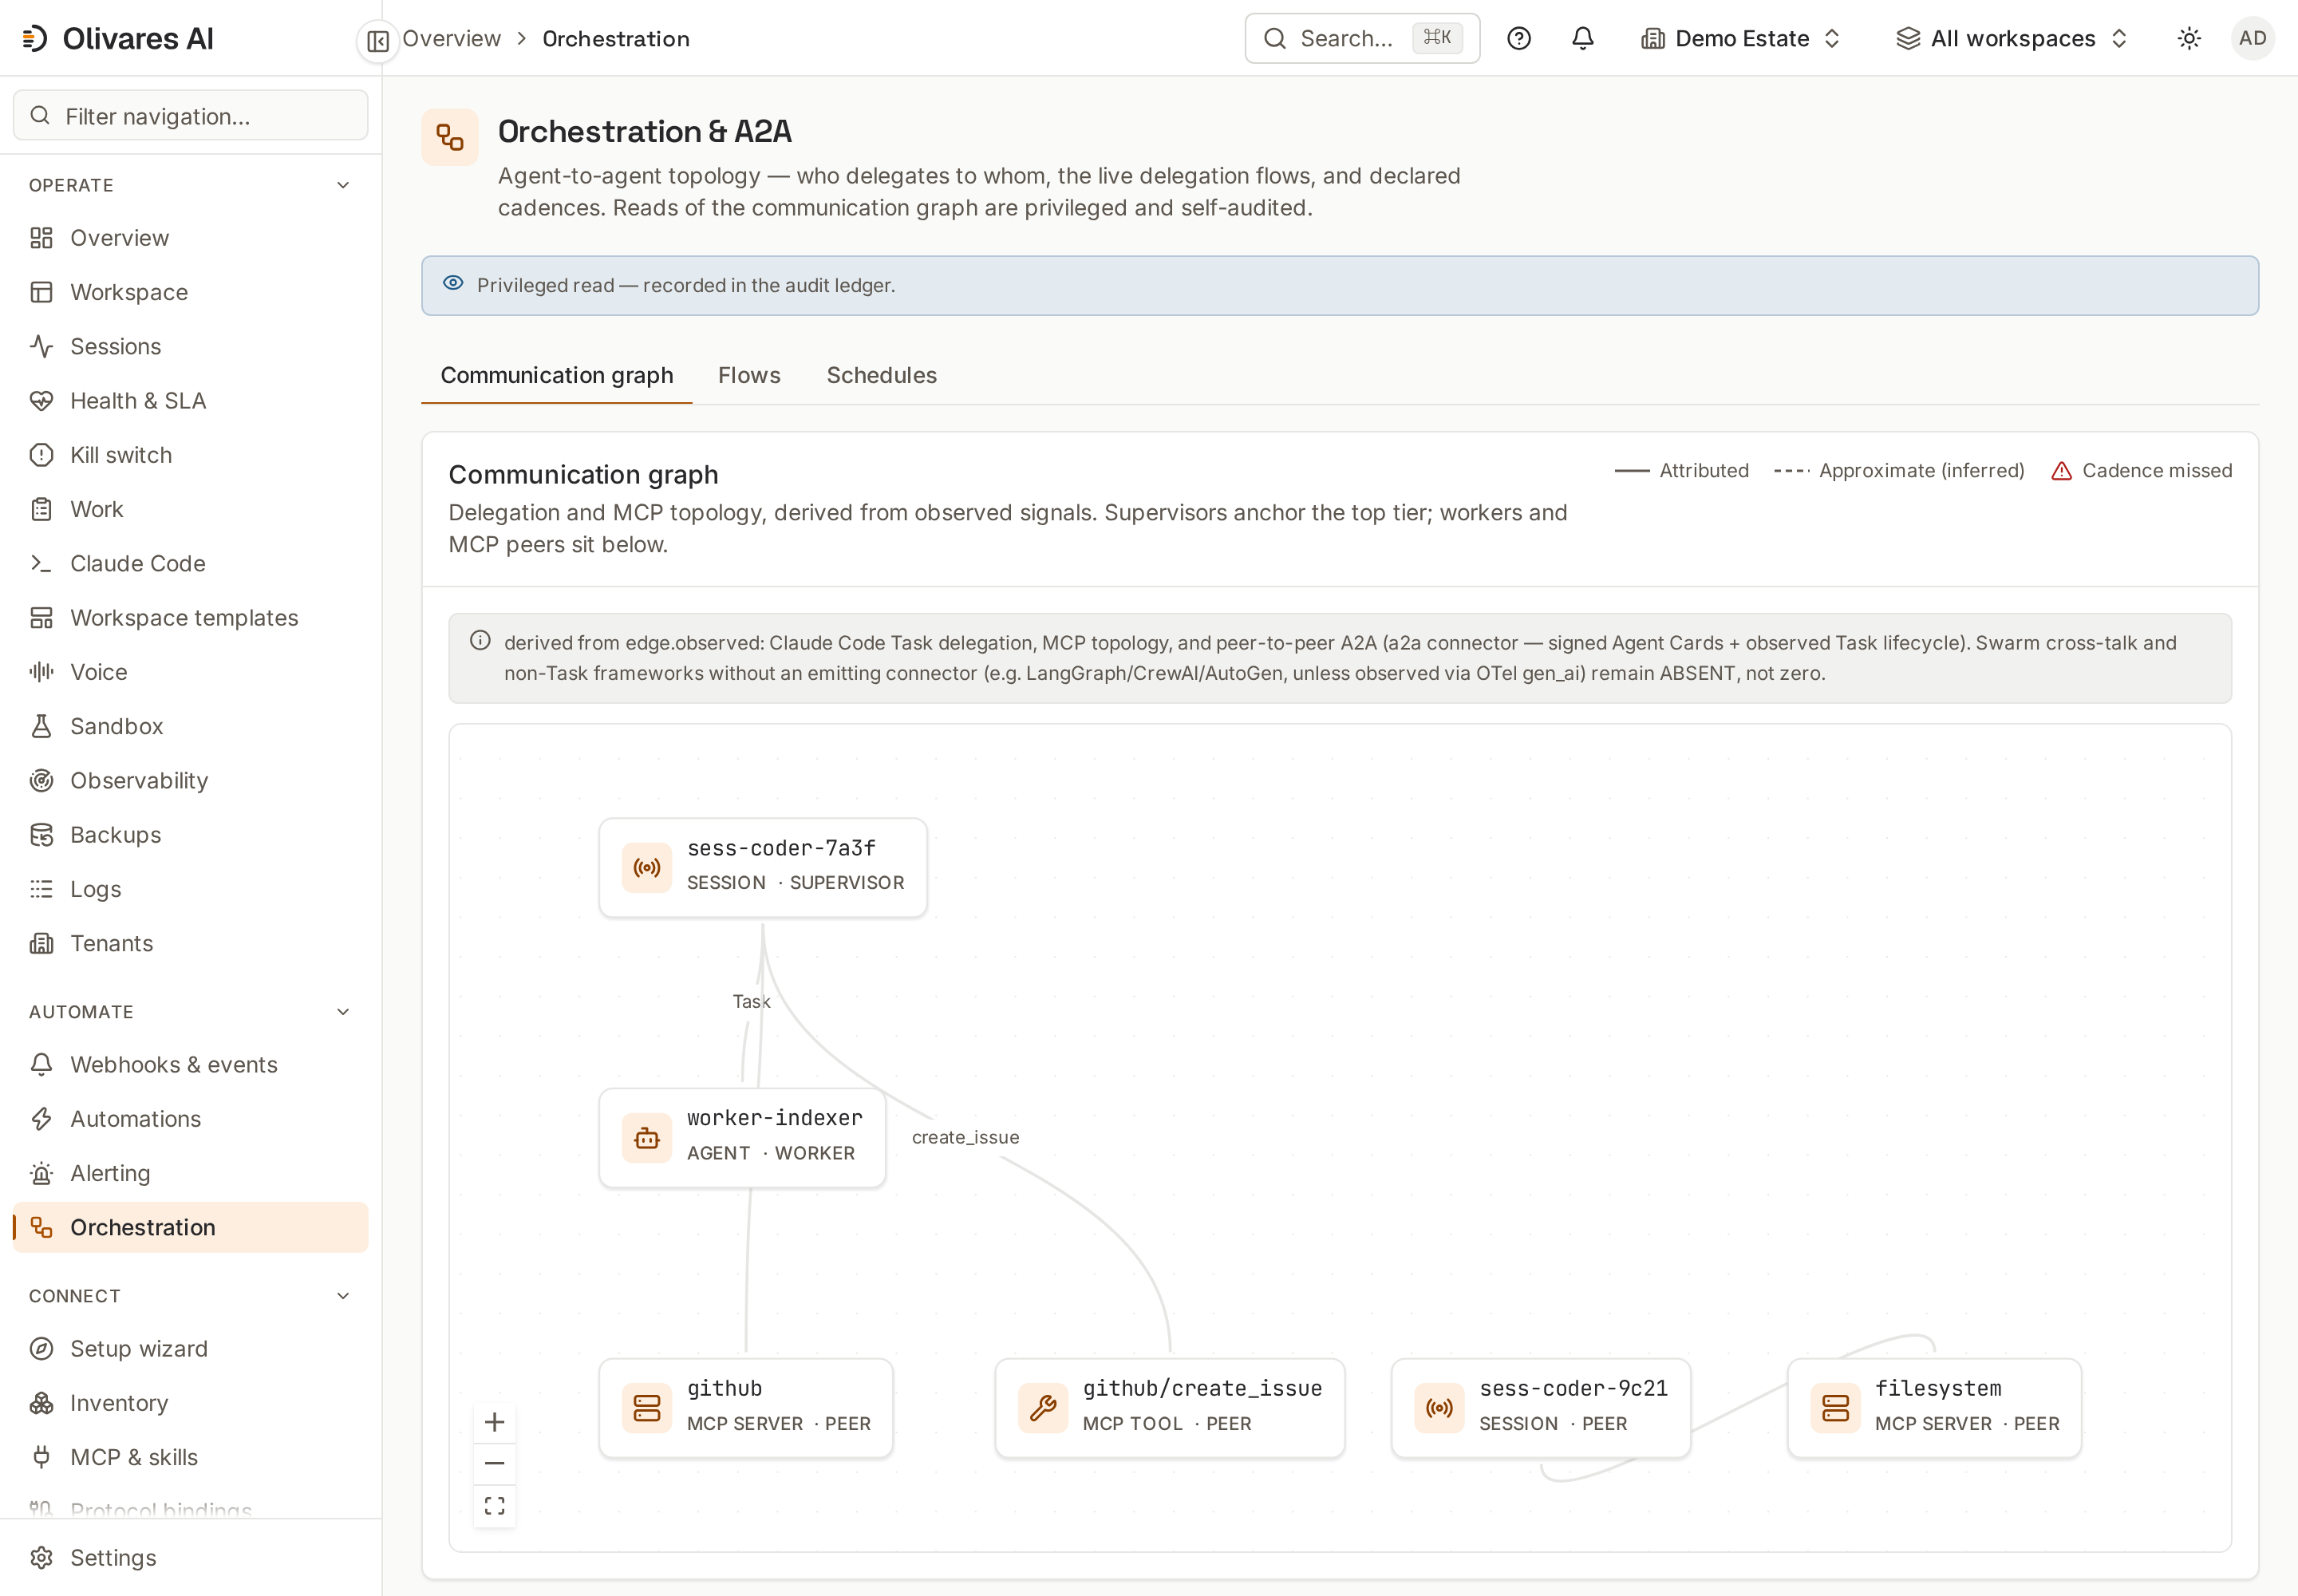Click the privileged read eye icon
The width and height of the screenshot is (2298, 1596).
(x=453, y=283)
